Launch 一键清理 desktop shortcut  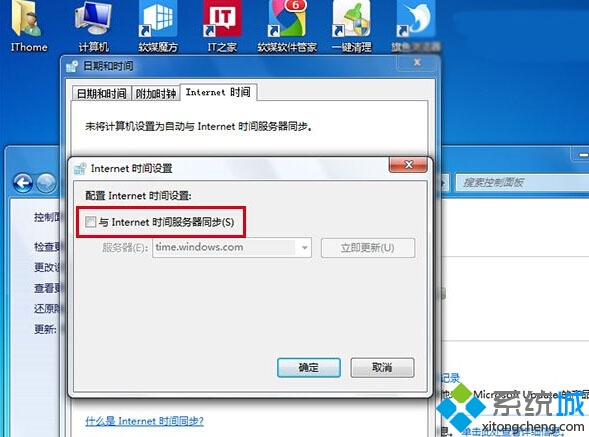click(352, 26)
